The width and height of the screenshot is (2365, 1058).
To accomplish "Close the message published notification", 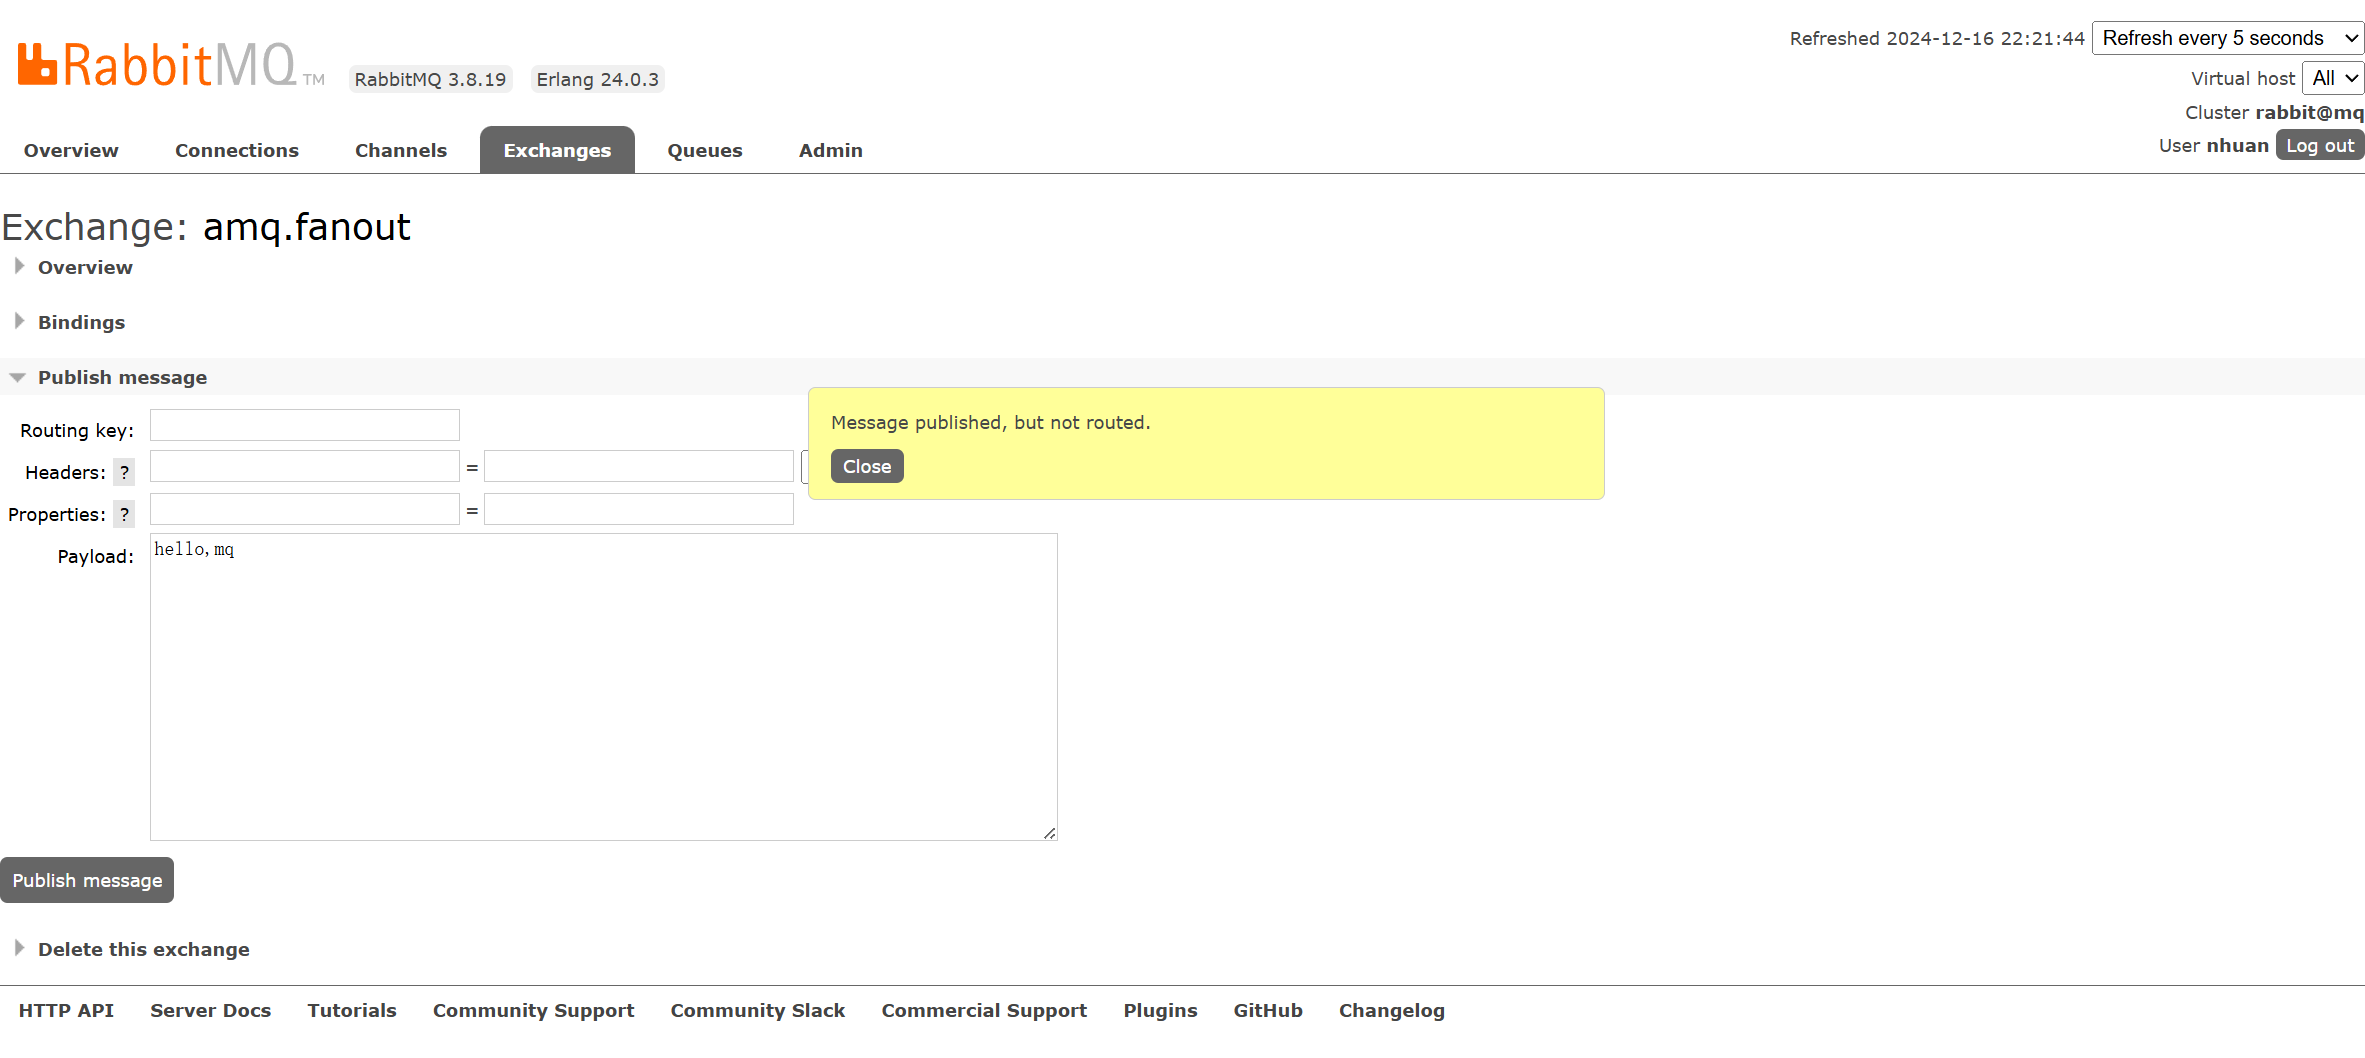I will [x=867, y=466].
